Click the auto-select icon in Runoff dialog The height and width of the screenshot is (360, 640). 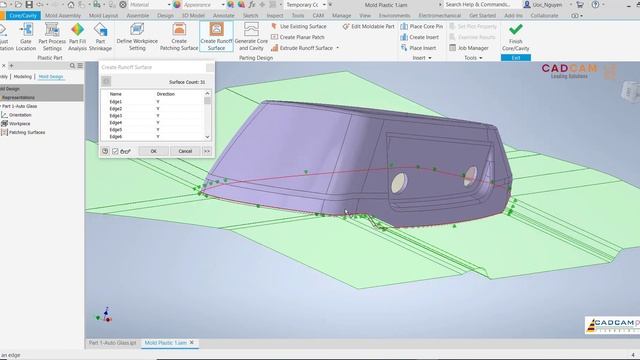[x=106, y=81]
